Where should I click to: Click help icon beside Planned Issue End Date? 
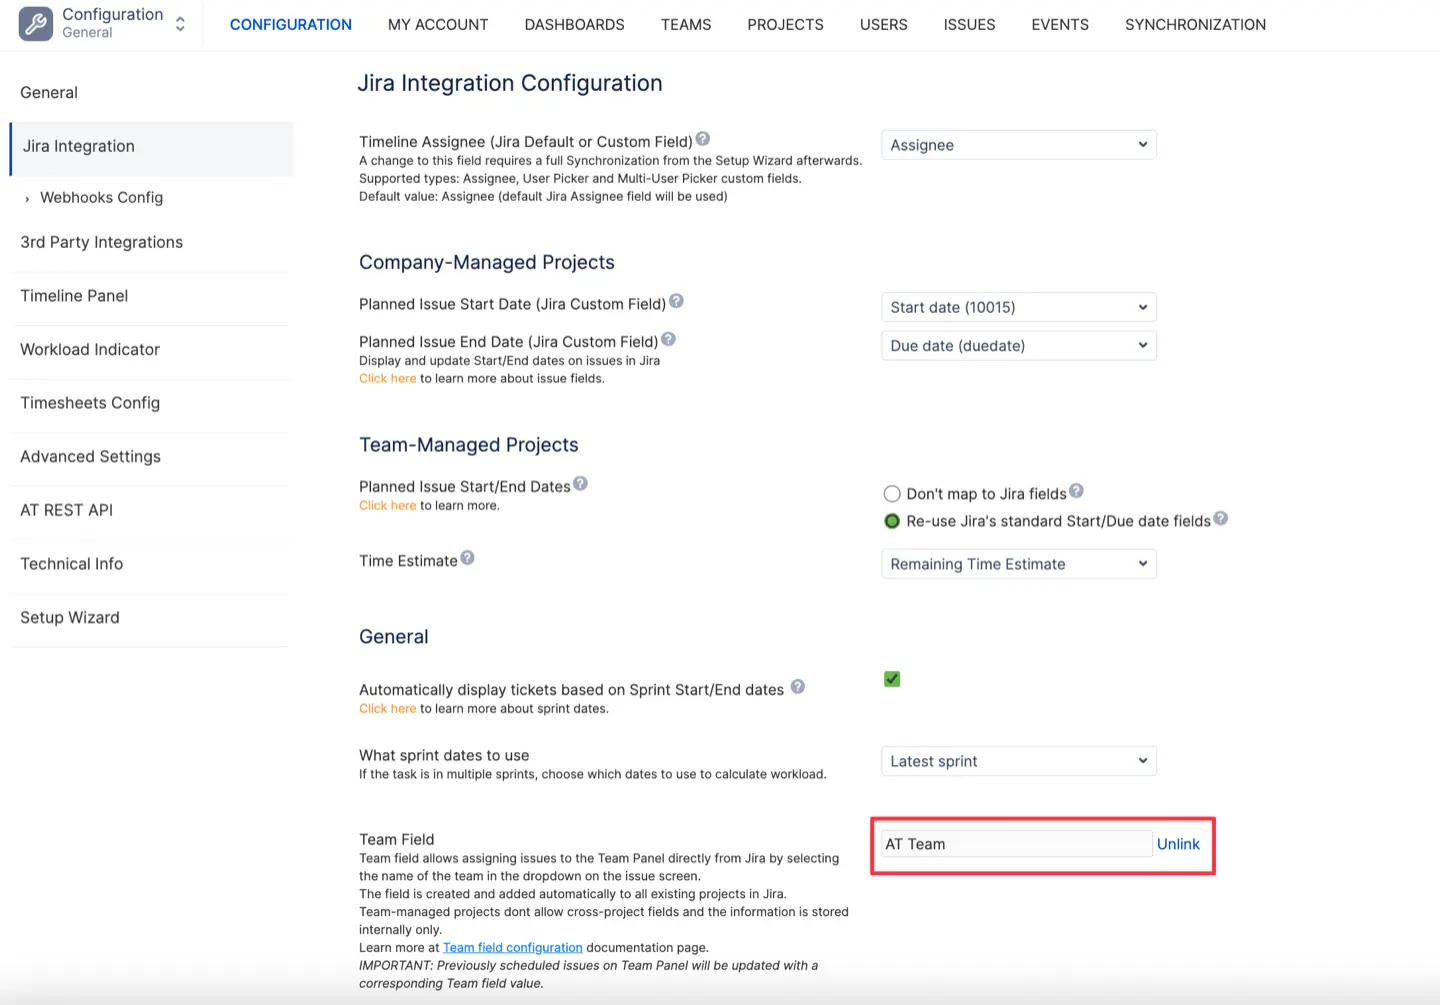click(668, 339)
